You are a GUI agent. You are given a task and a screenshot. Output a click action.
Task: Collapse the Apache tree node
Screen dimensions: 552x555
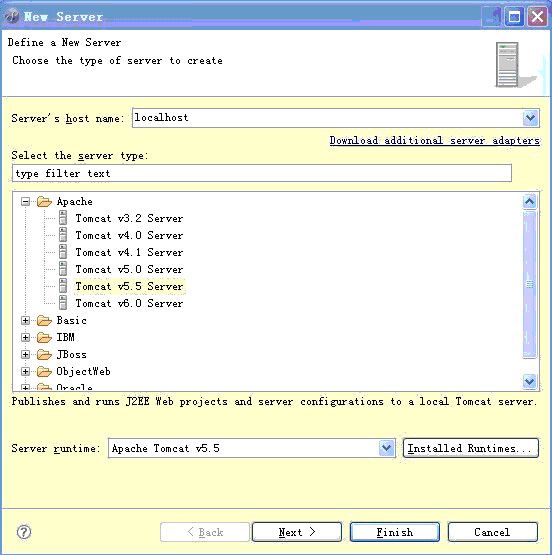(x=25, y=202)
